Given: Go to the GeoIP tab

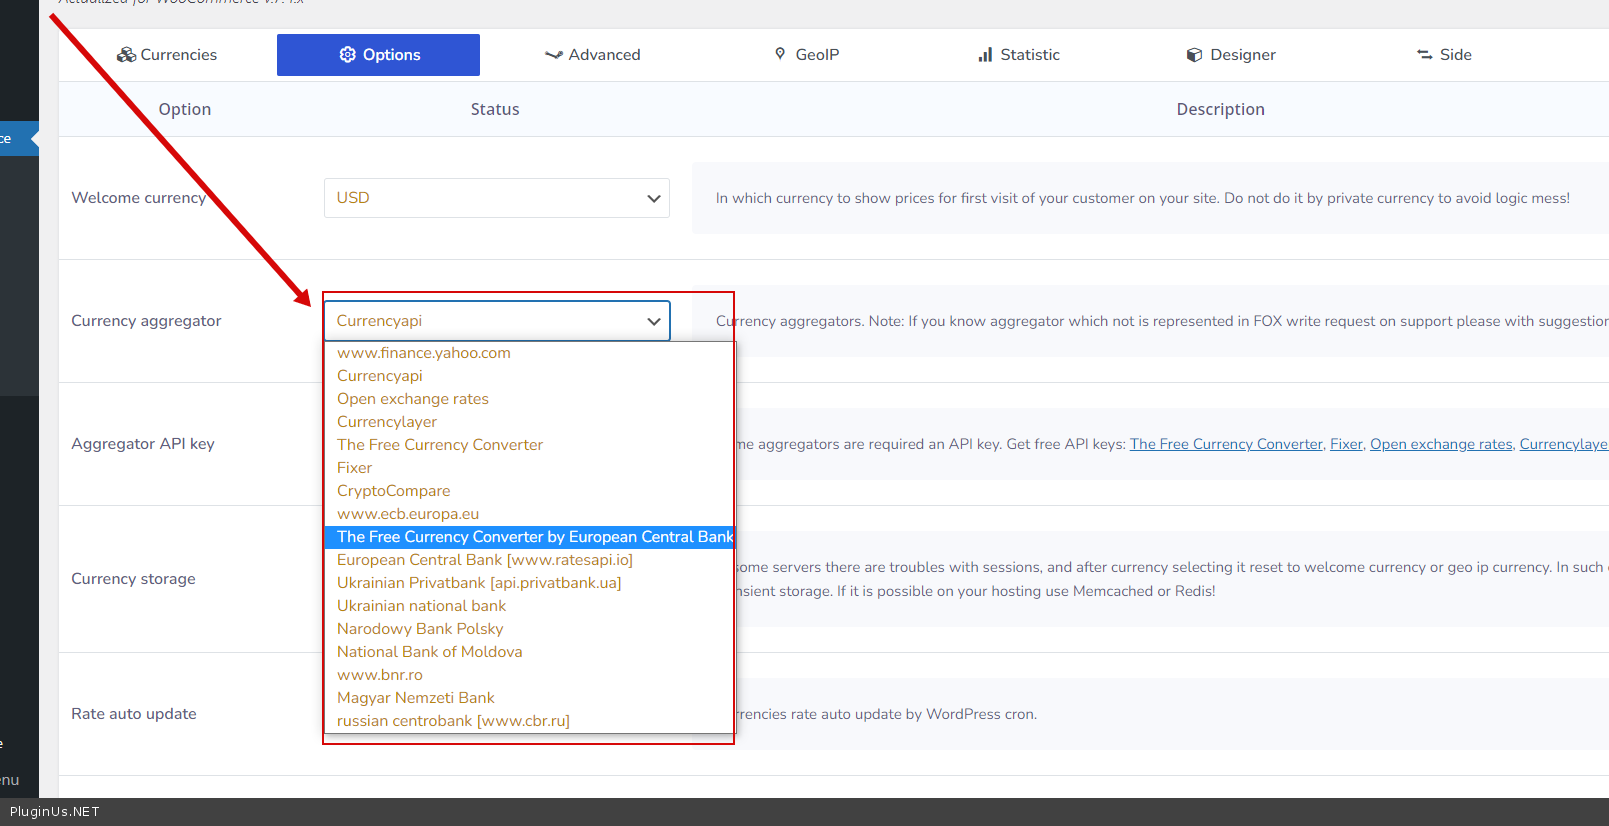Looking at the screenshot, I should (x=806, y=55).
